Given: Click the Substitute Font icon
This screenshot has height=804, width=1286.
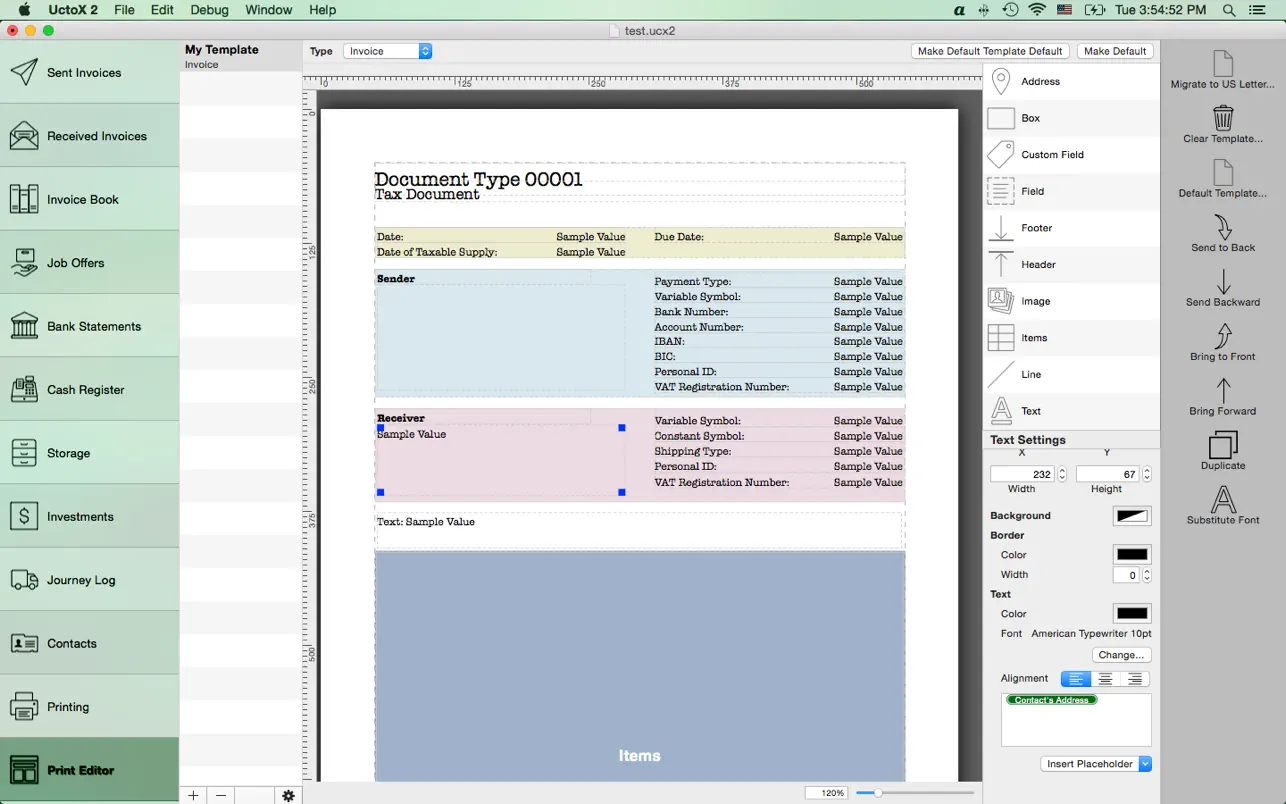Looking at the screenshot, I should [1222, 499].
